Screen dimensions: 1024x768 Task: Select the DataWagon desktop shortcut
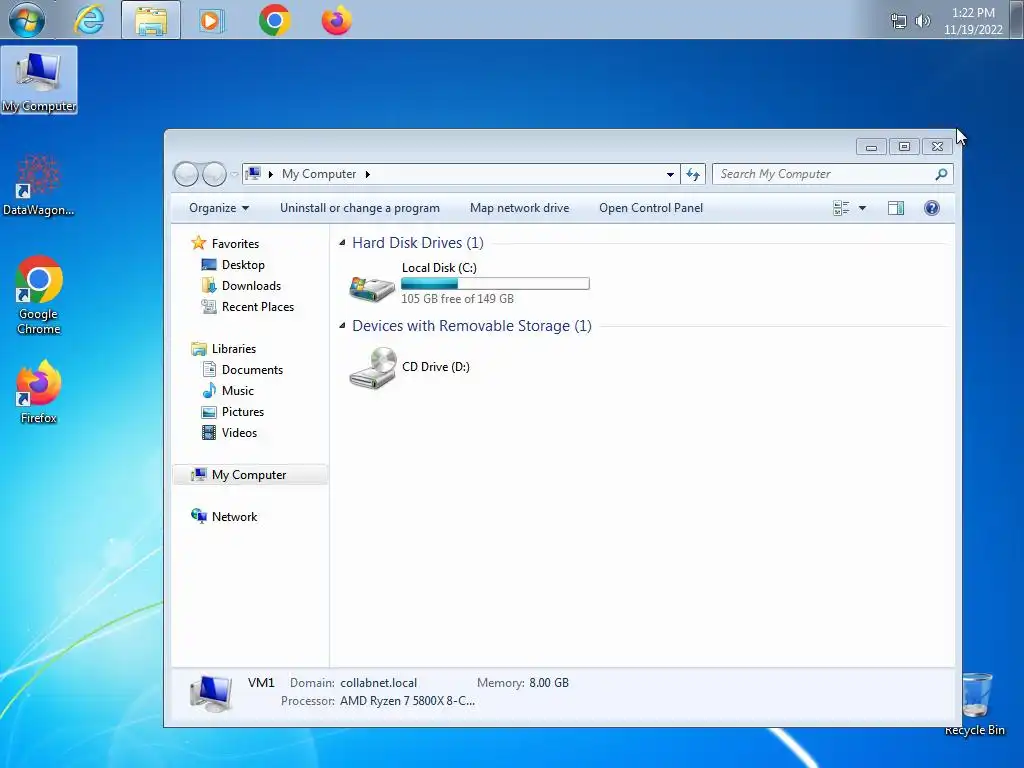tap(39, 185)
